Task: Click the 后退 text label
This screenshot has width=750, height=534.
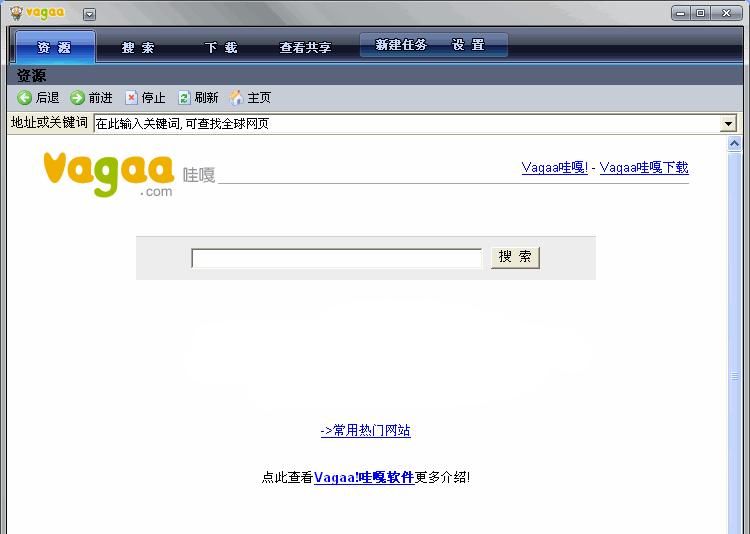Action: [x=47, y=98]
